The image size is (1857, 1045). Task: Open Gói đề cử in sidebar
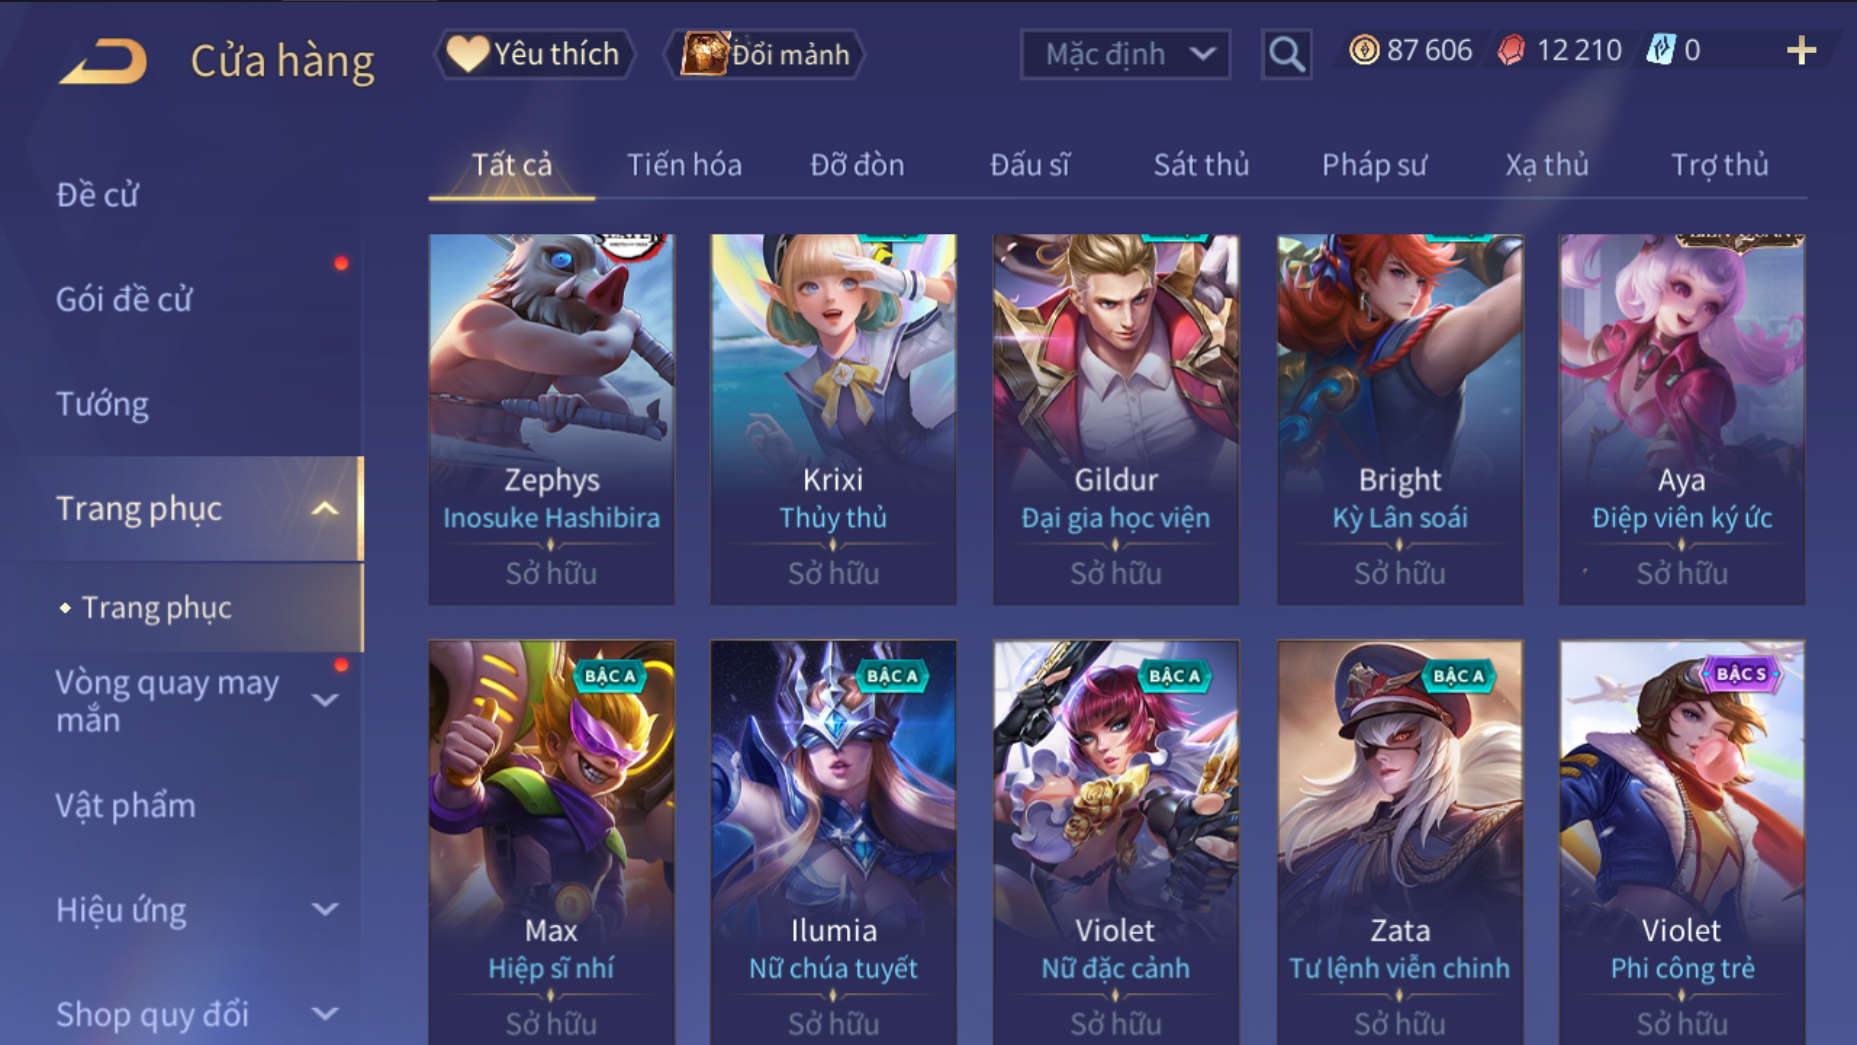(x=123, y=299)
